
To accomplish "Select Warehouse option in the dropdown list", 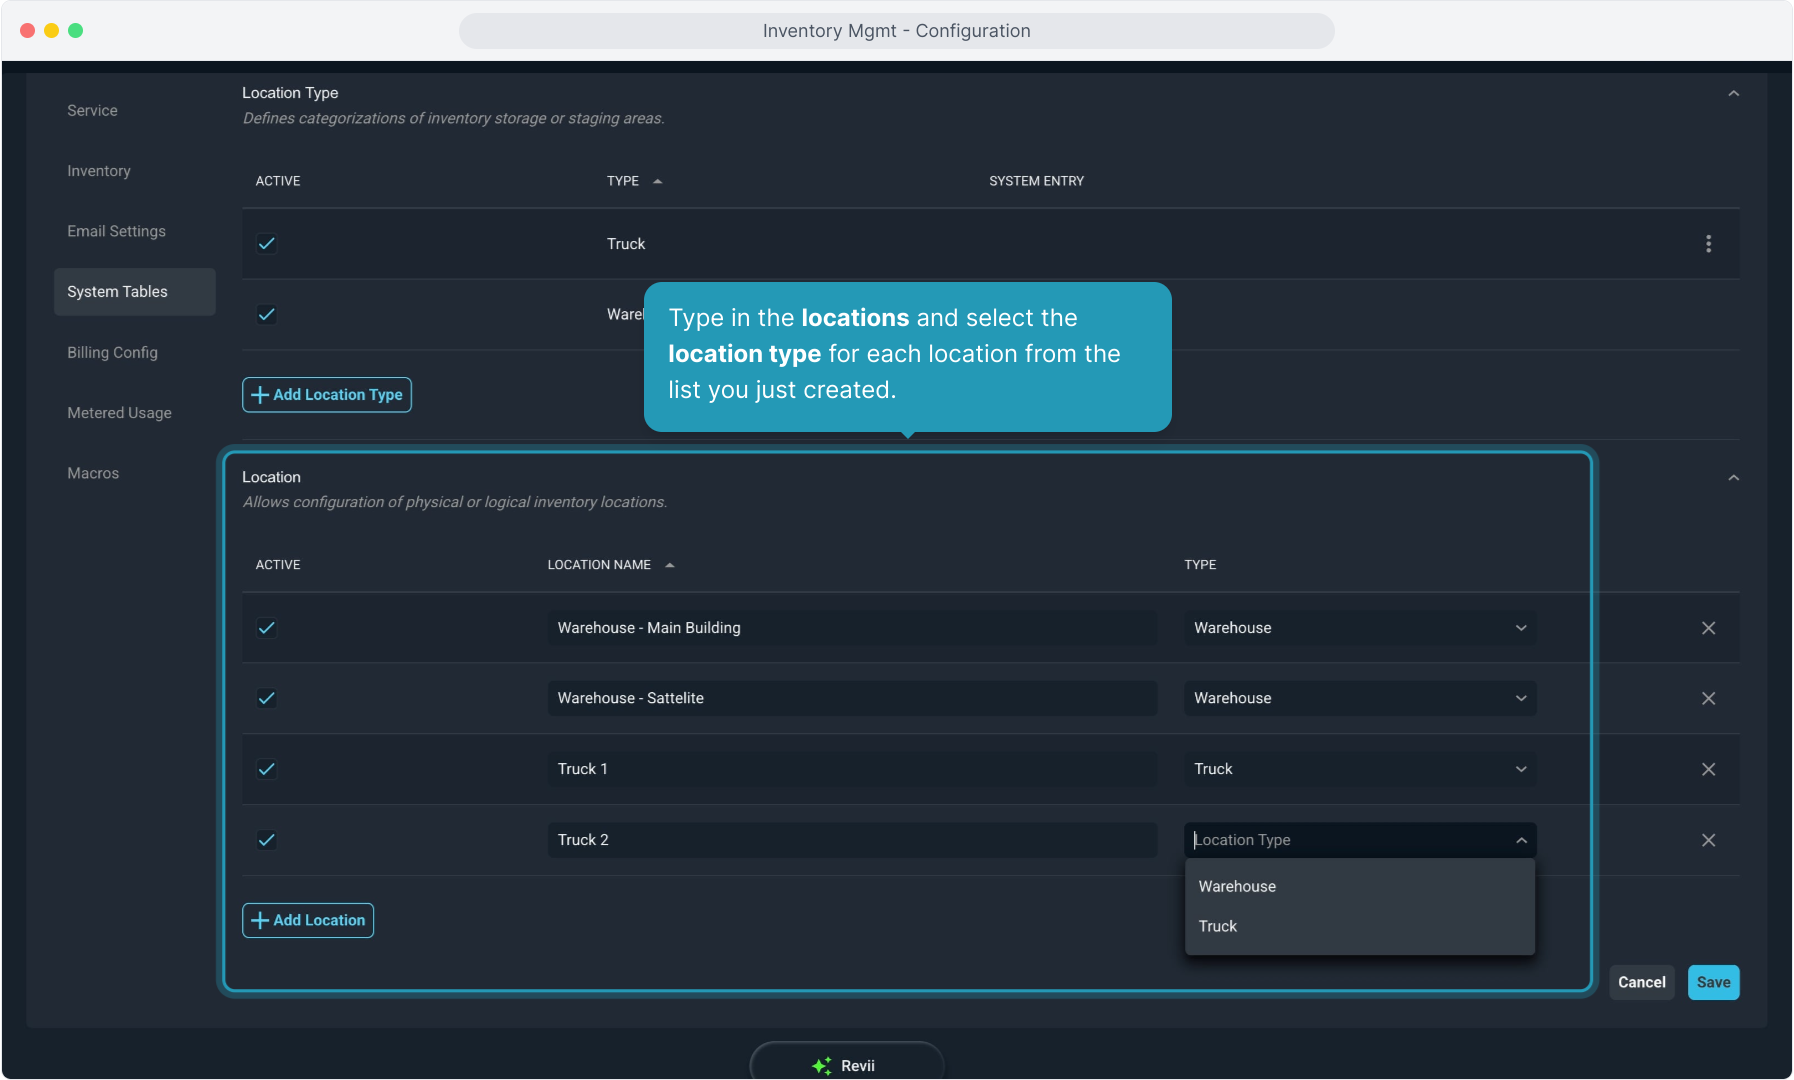I will pyautogui.click(x=1237, y=886).
